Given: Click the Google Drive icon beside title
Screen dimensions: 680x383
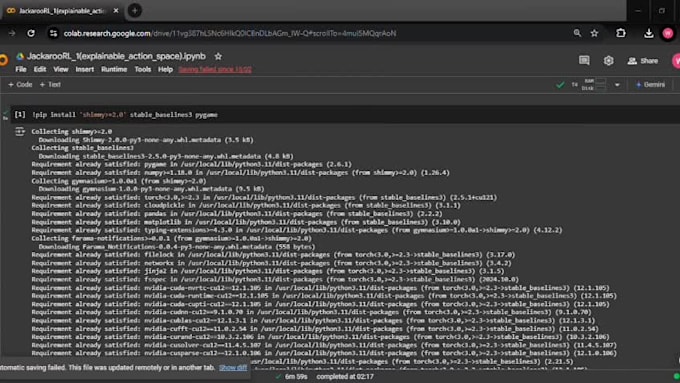Looking at the screenshot, I should point(20,56).
